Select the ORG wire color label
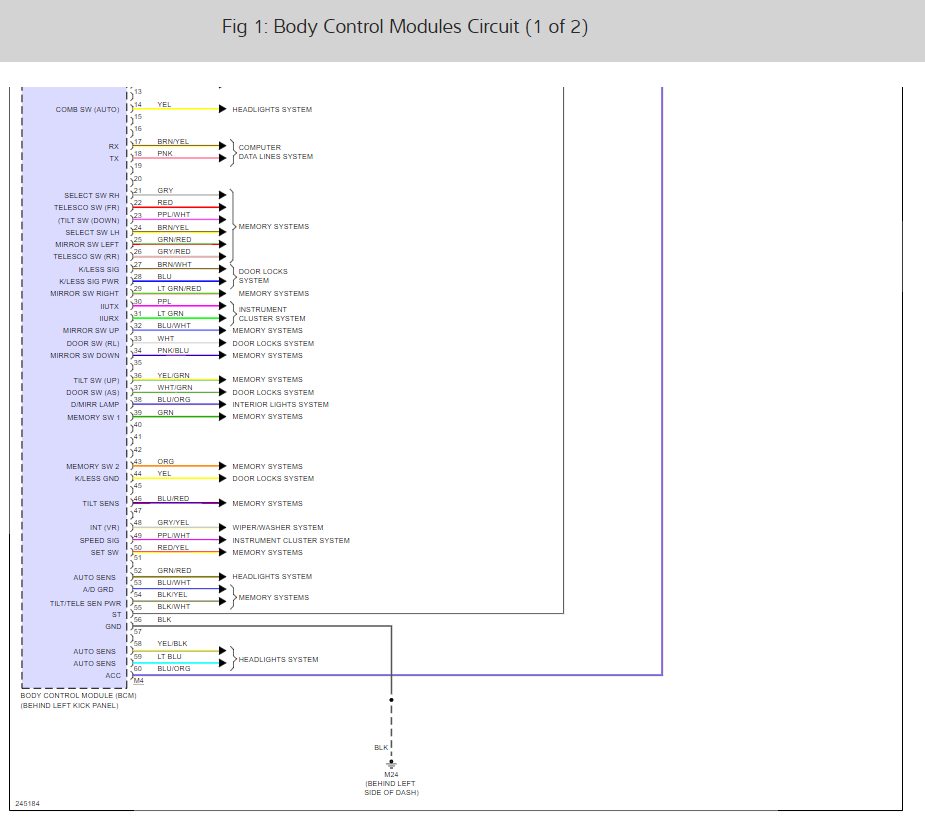925x839 pixels. tap(166, 462)
